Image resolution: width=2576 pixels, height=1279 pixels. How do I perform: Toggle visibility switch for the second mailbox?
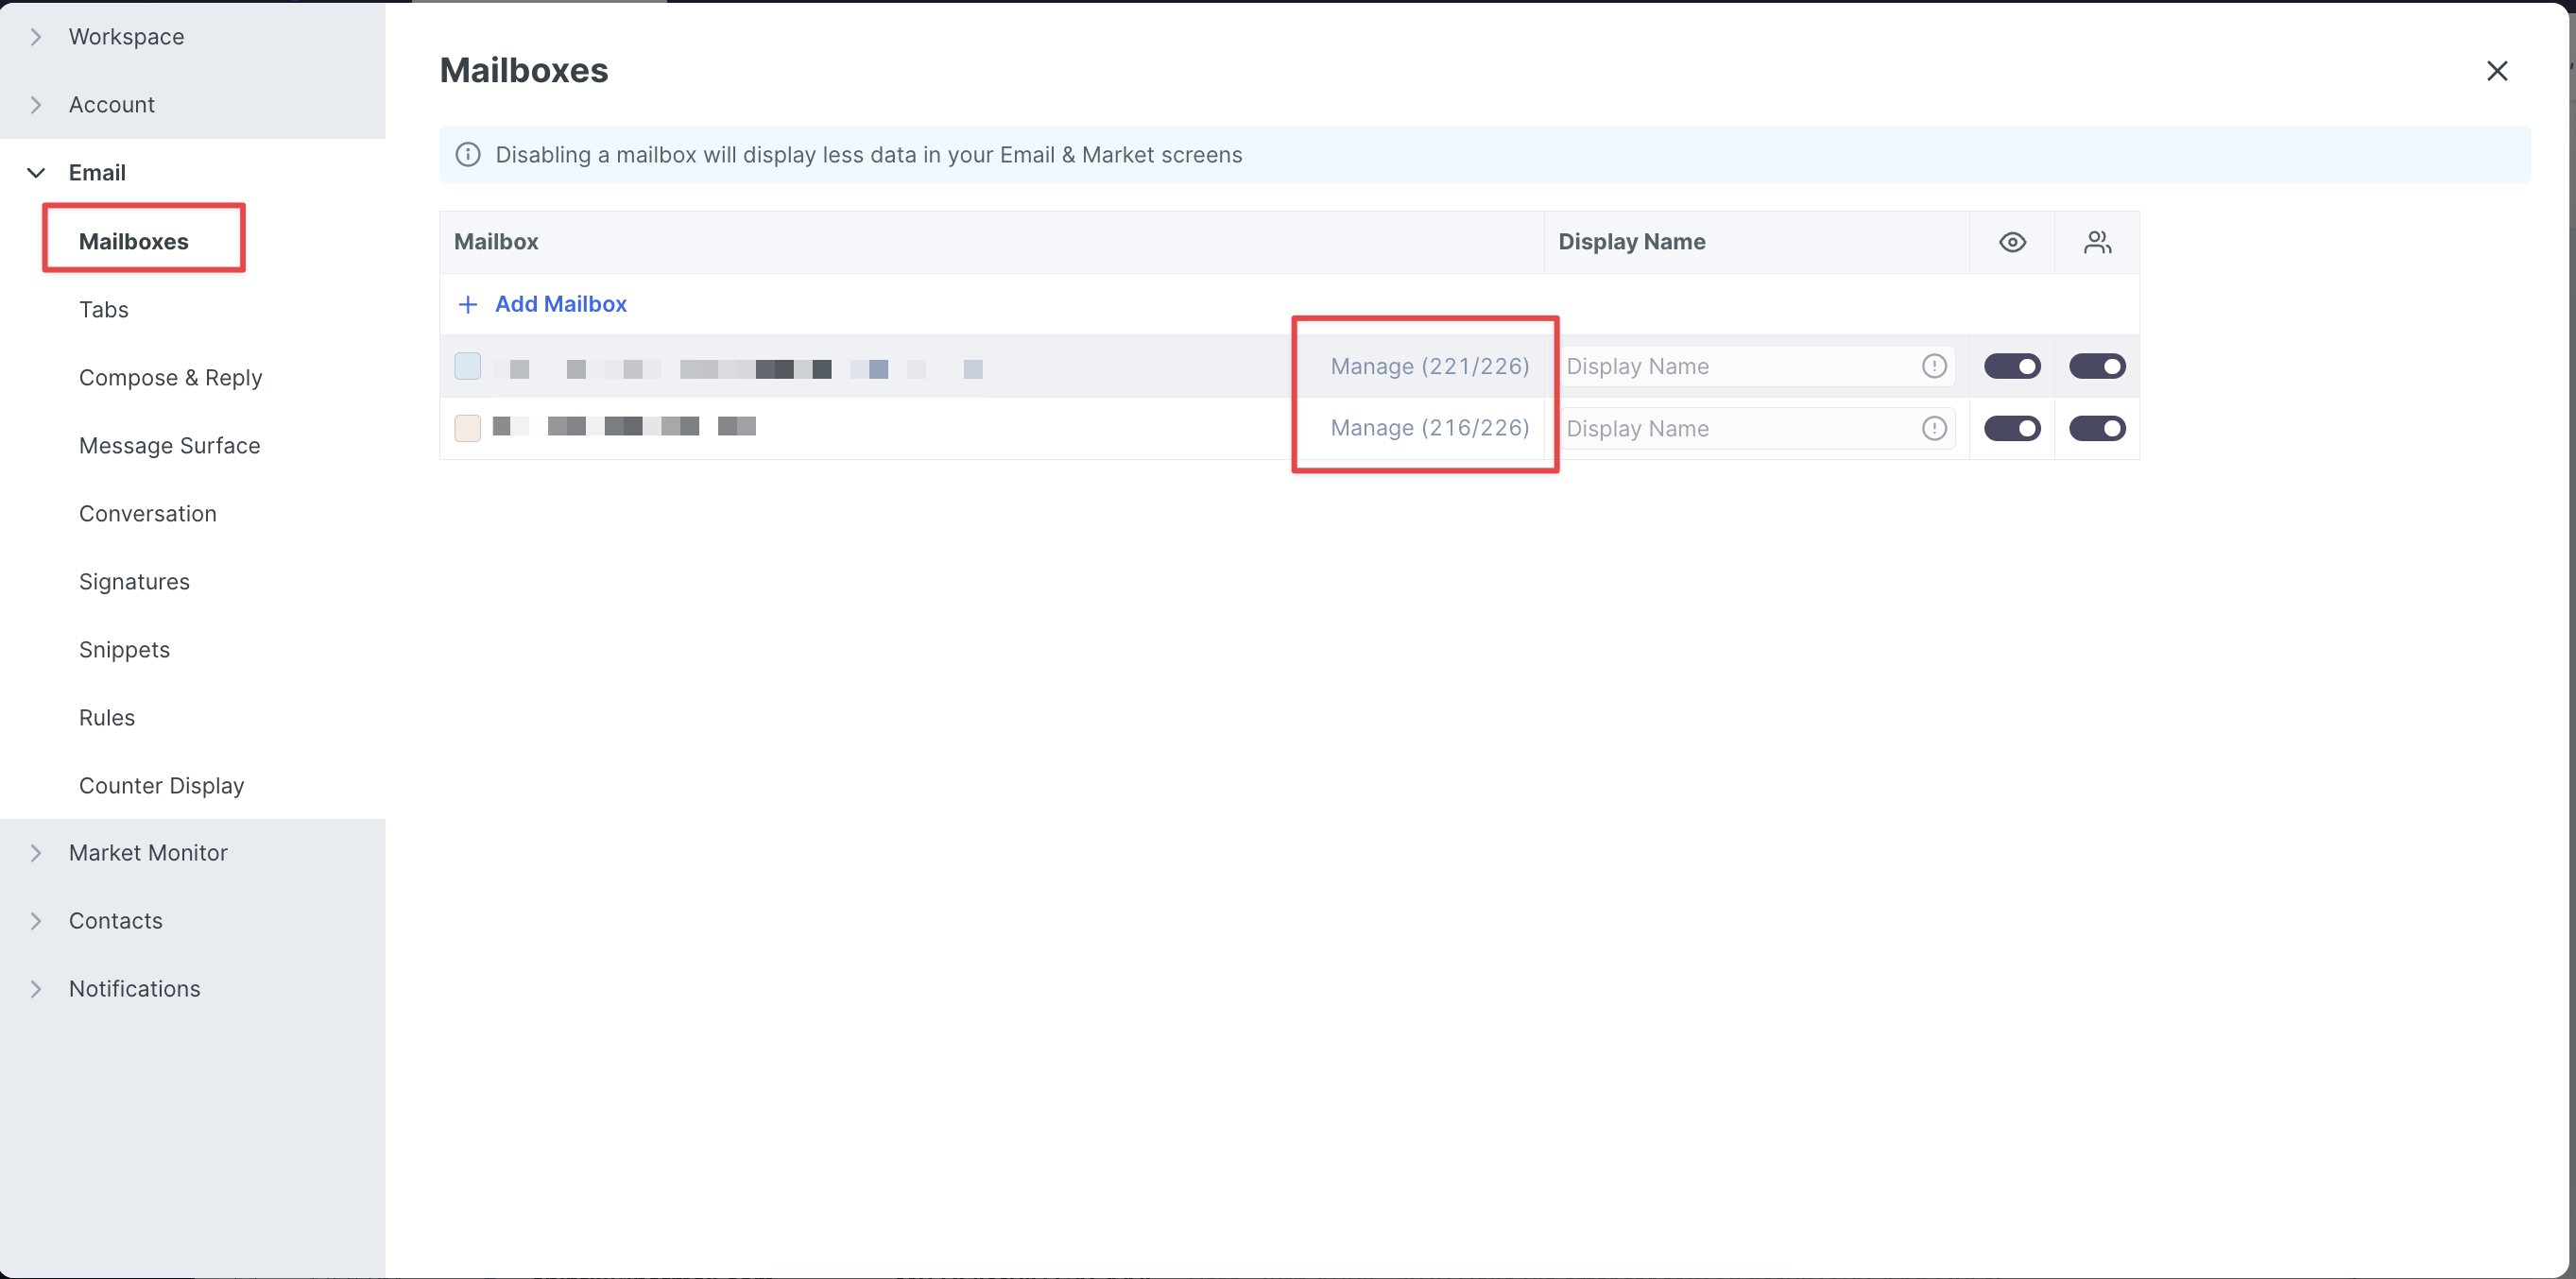click(x=2012, y=428)
